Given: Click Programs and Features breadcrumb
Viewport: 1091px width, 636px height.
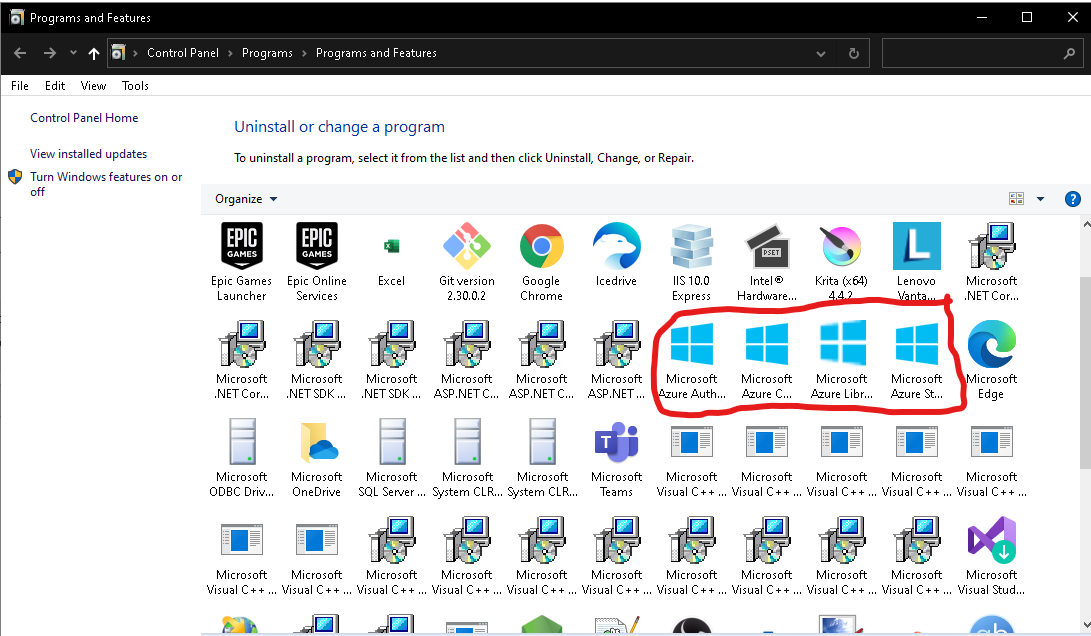Looking at the screenshot, I should 376,53.
